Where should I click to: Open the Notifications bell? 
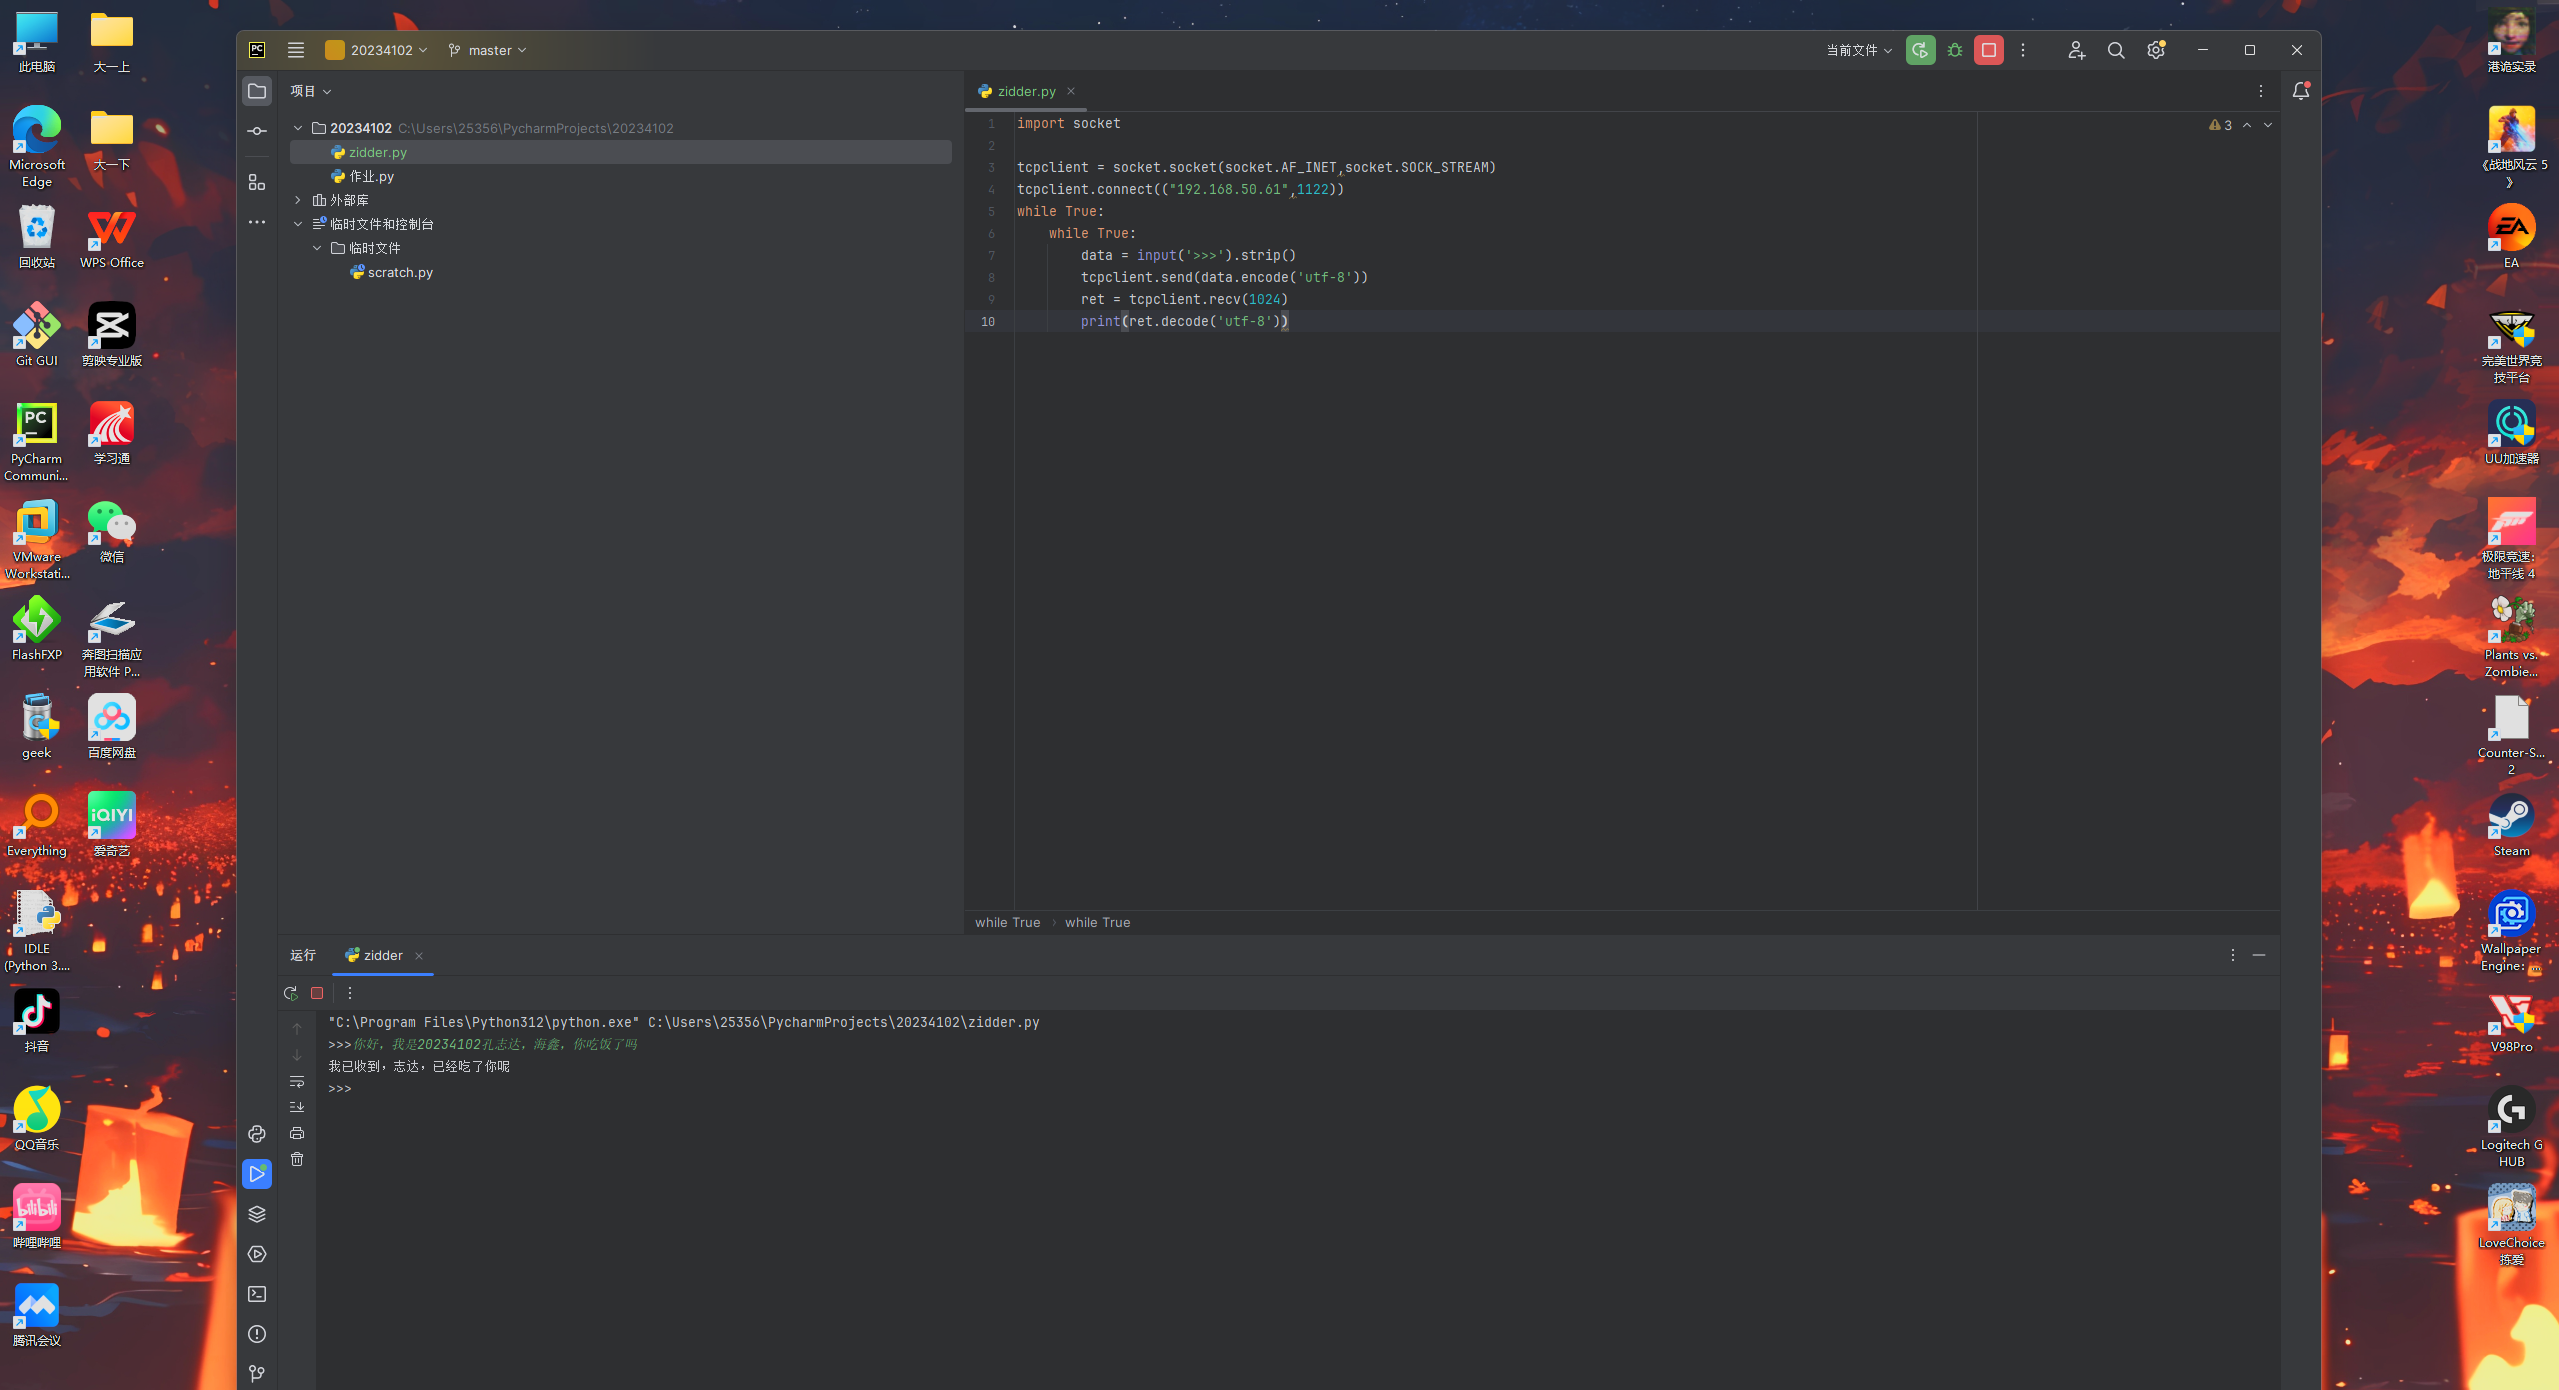[2301, 91]
